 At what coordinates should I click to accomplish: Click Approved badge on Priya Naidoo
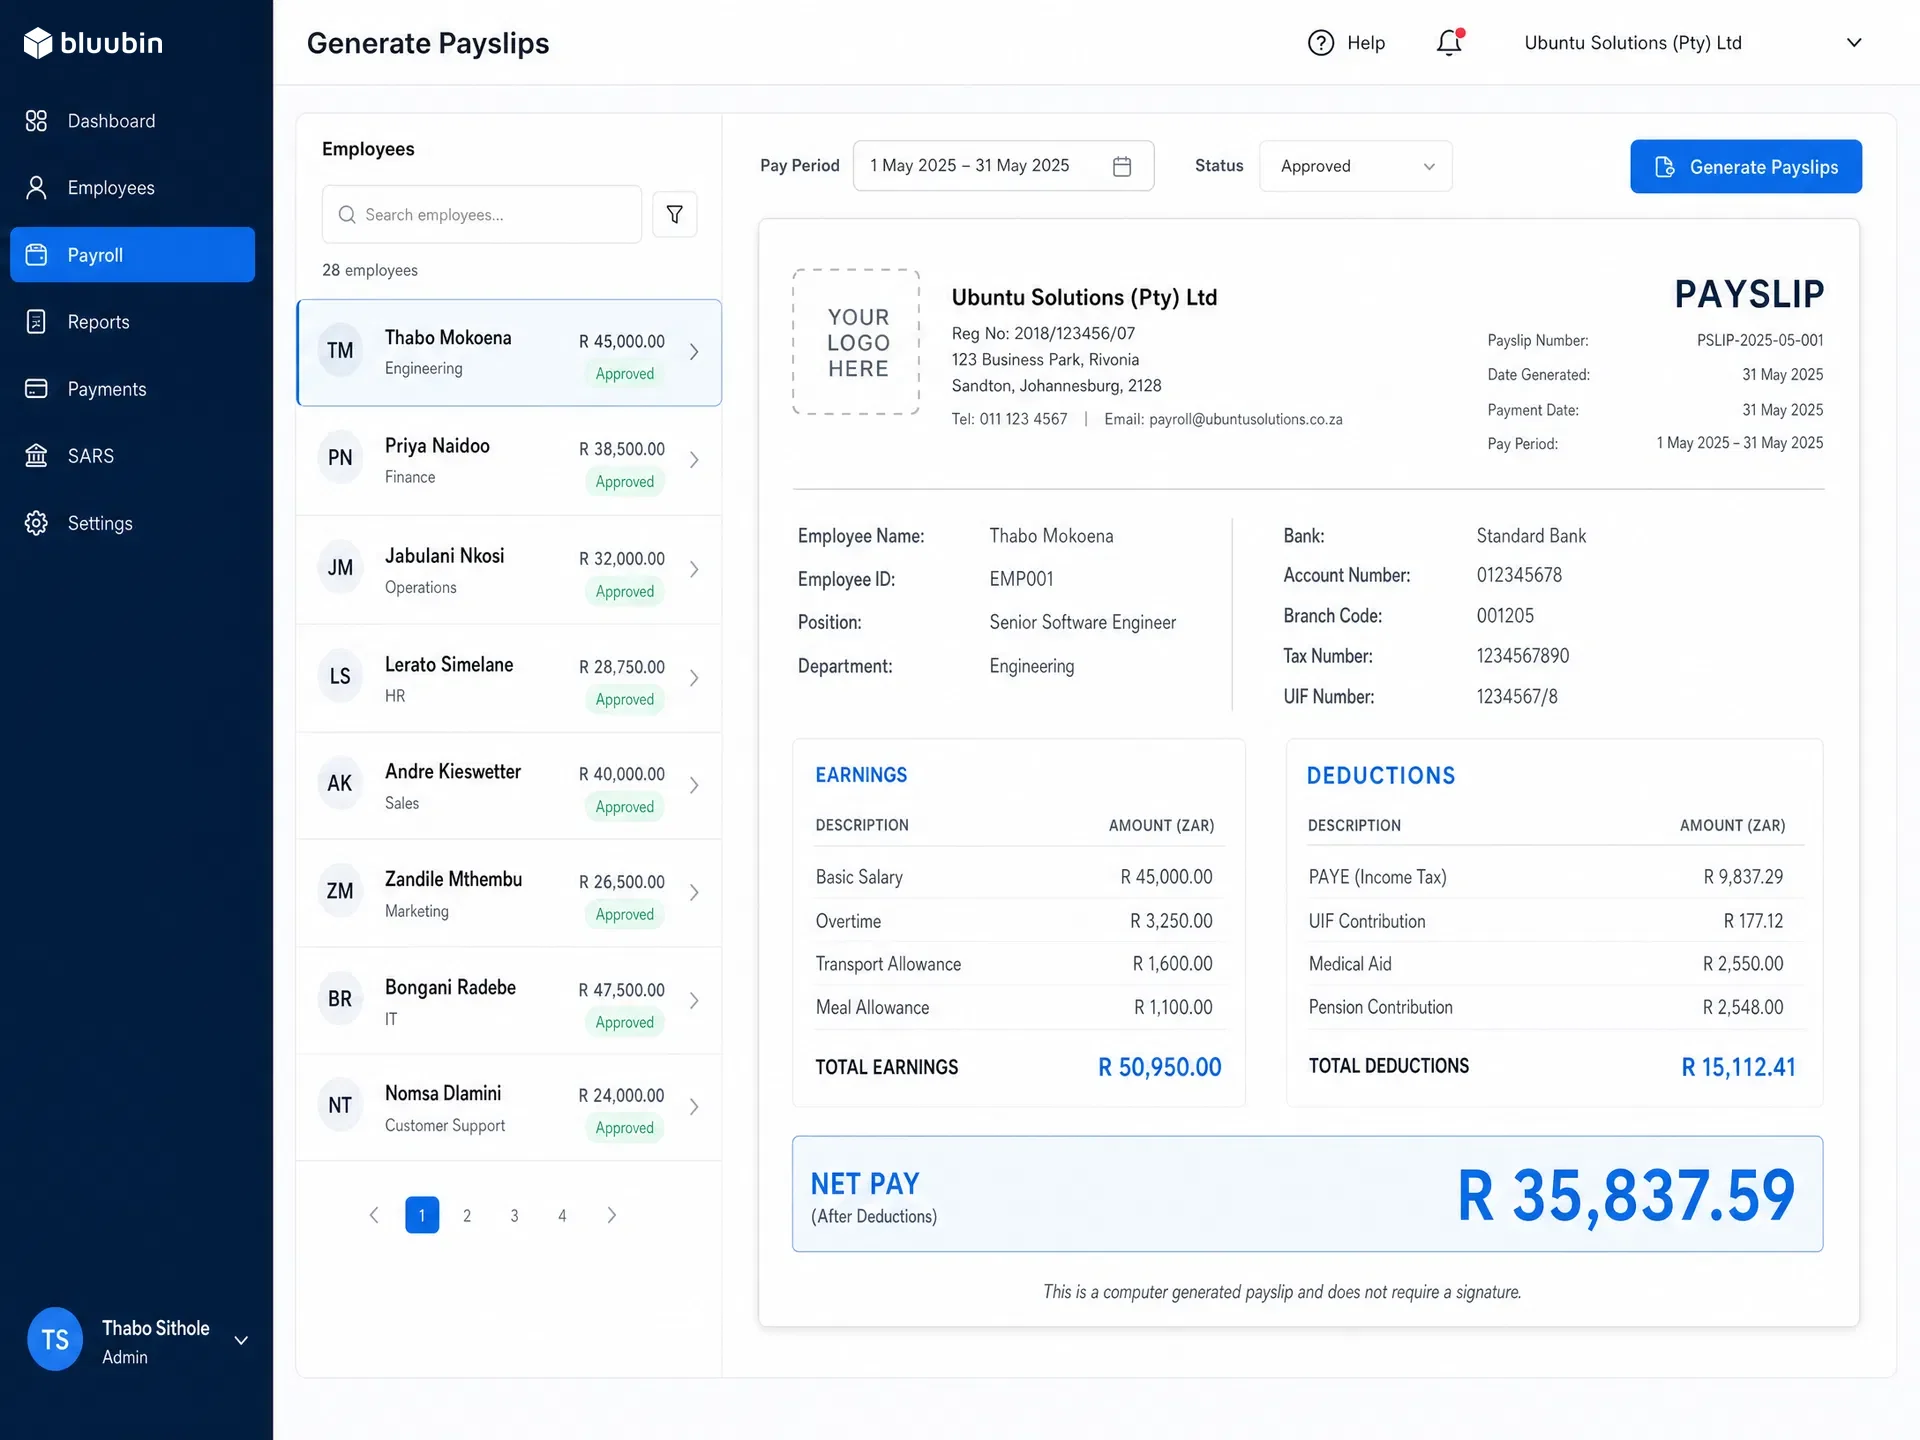tap(625, 482)
